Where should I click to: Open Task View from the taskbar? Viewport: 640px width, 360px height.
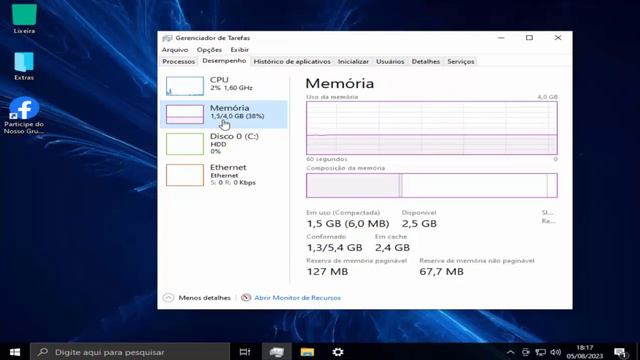click(x=245, y=352)
